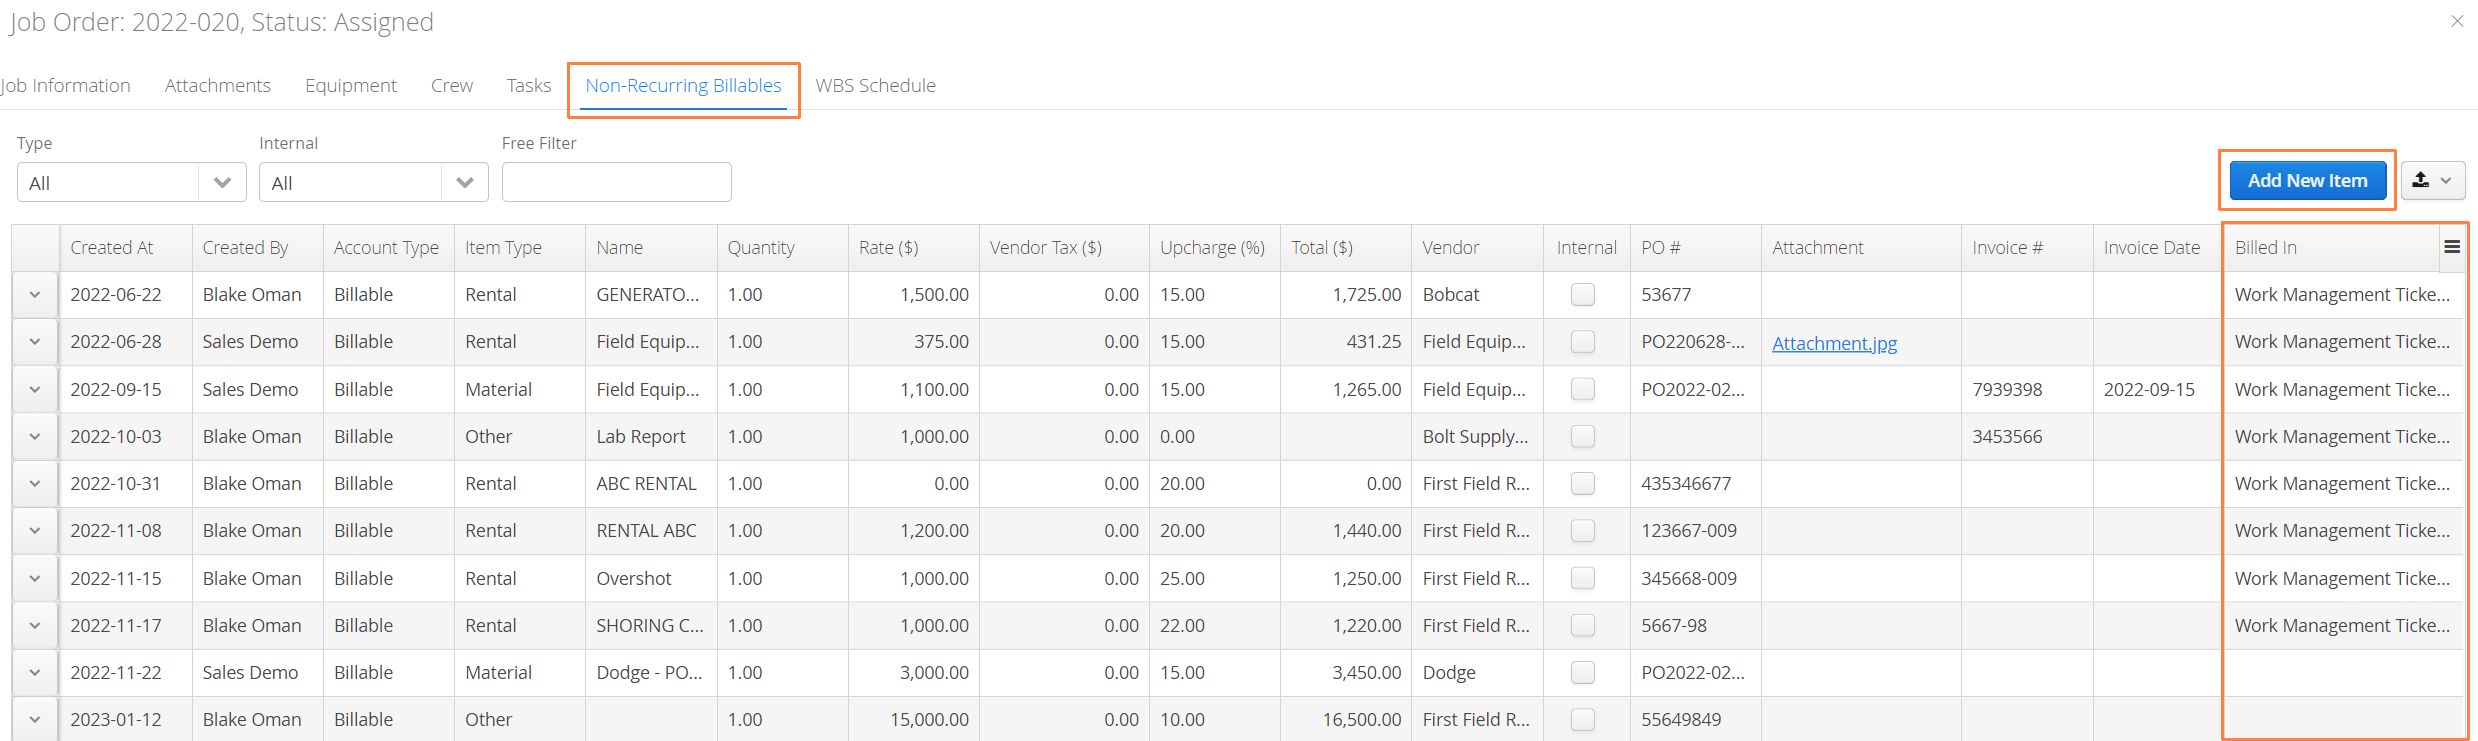
Task: Expand the SHORING row chevron
Action: click(35, 626)
